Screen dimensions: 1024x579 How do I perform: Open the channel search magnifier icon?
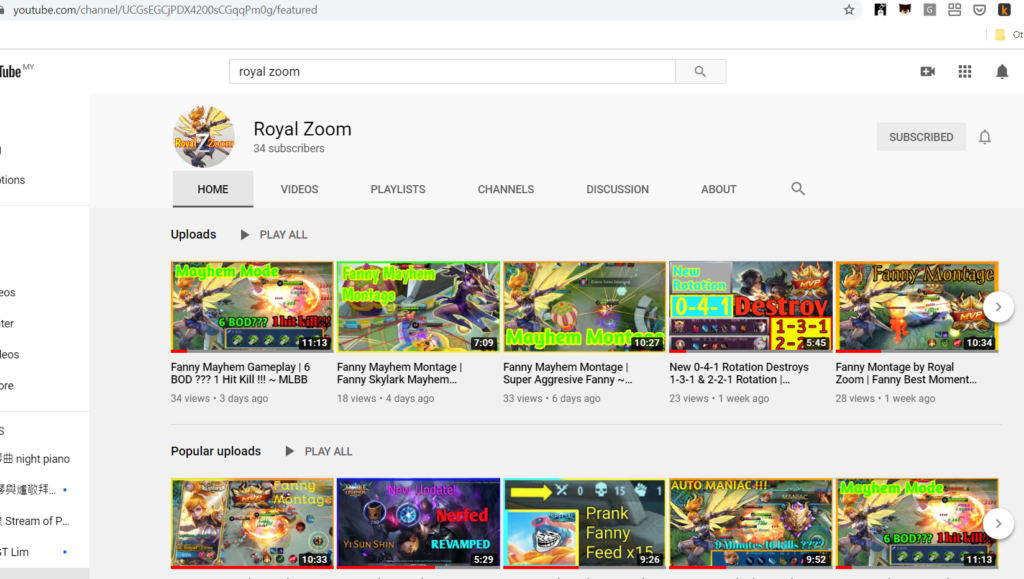point(797,189)
